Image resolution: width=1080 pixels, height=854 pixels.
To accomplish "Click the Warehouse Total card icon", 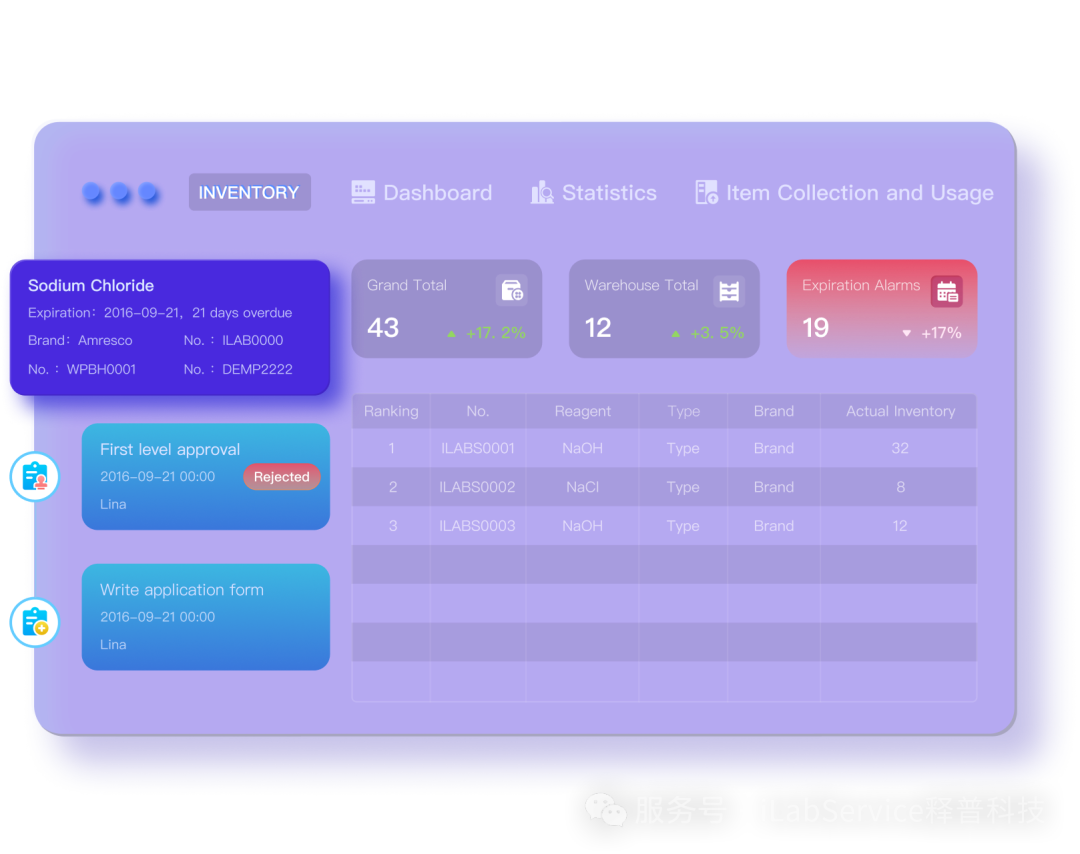I will (x=729, y=291).
